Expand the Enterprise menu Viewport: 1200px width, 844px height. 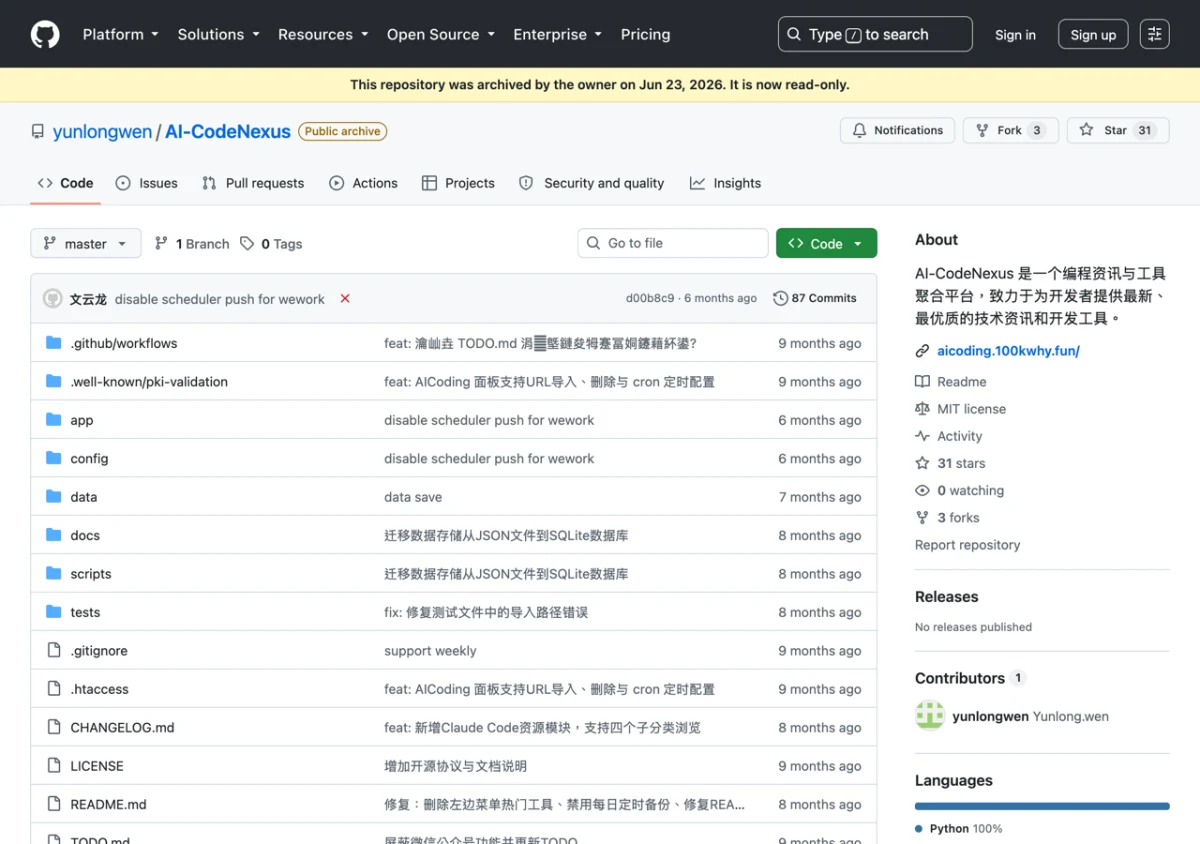tap(558, 34)
